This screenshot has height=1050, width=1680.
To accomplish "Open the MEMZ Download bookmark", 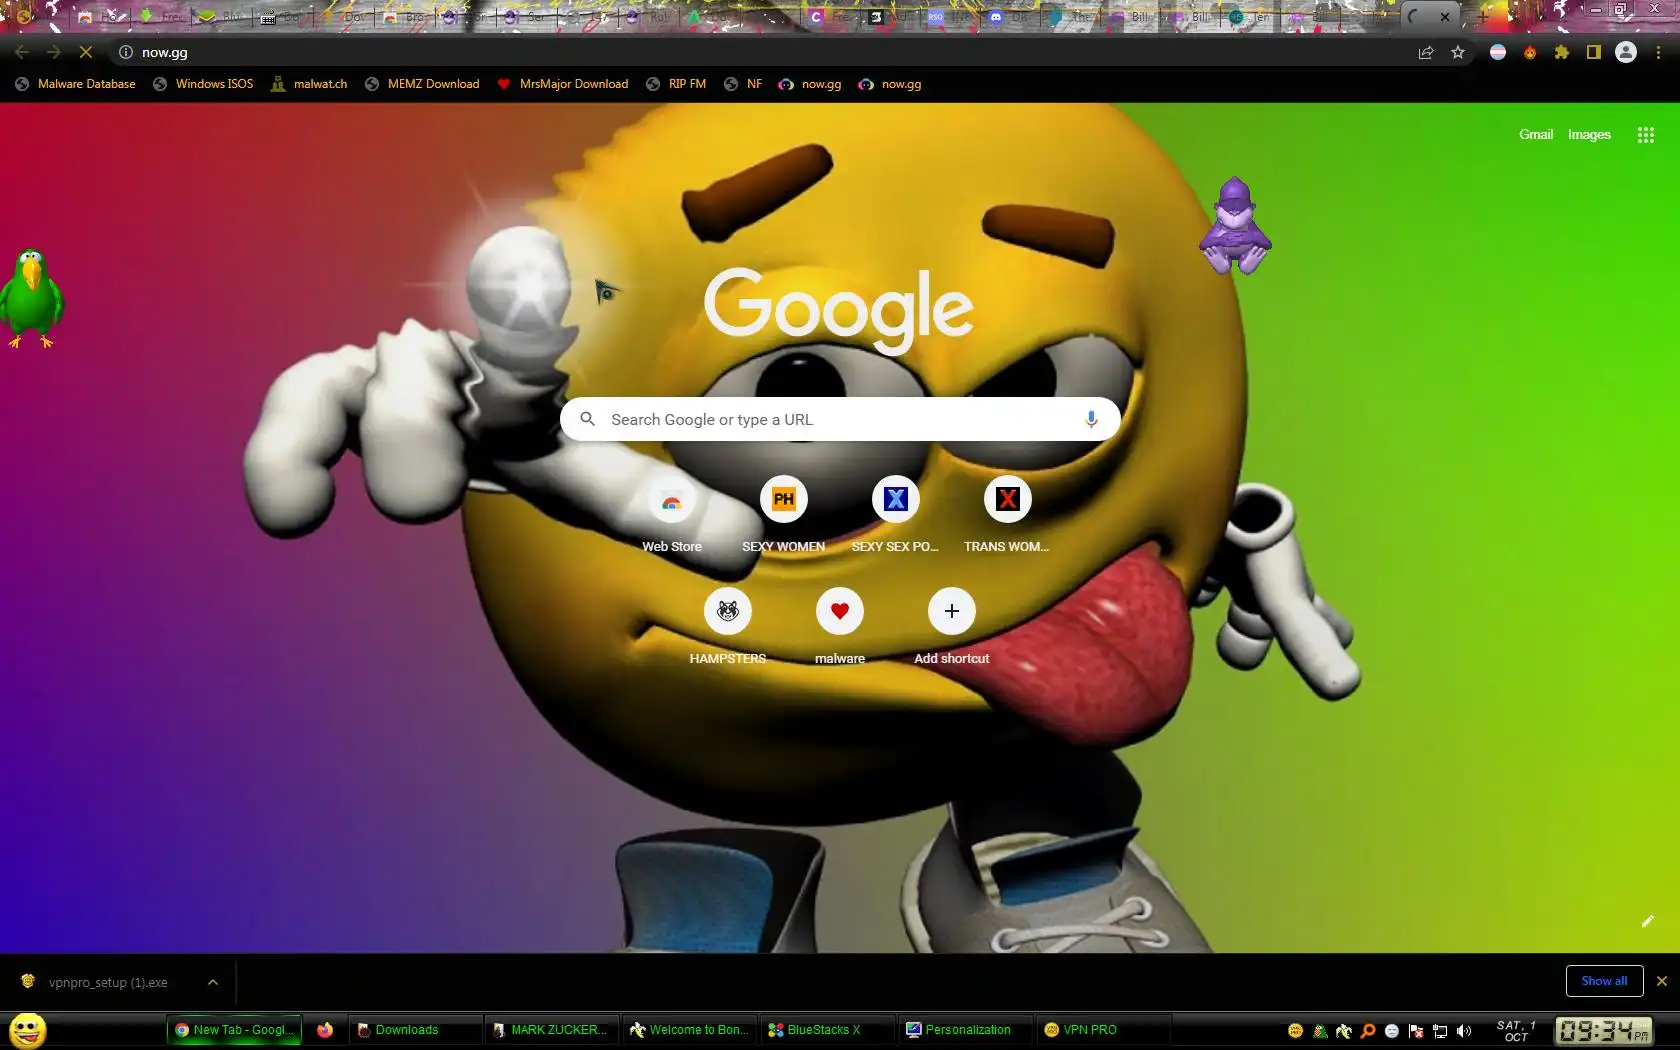I will 422,84.
